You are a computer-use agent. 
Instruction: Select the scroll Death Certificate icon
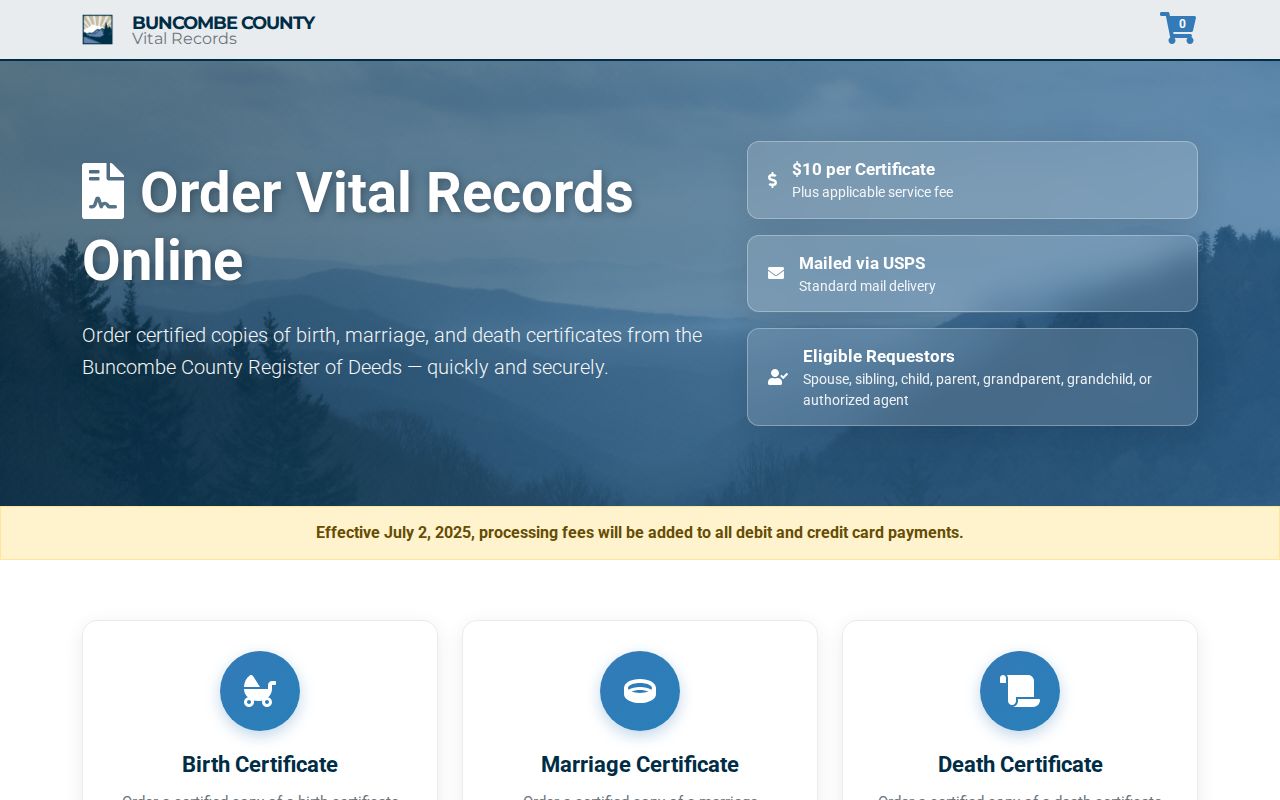click(x=1020, y=691)
